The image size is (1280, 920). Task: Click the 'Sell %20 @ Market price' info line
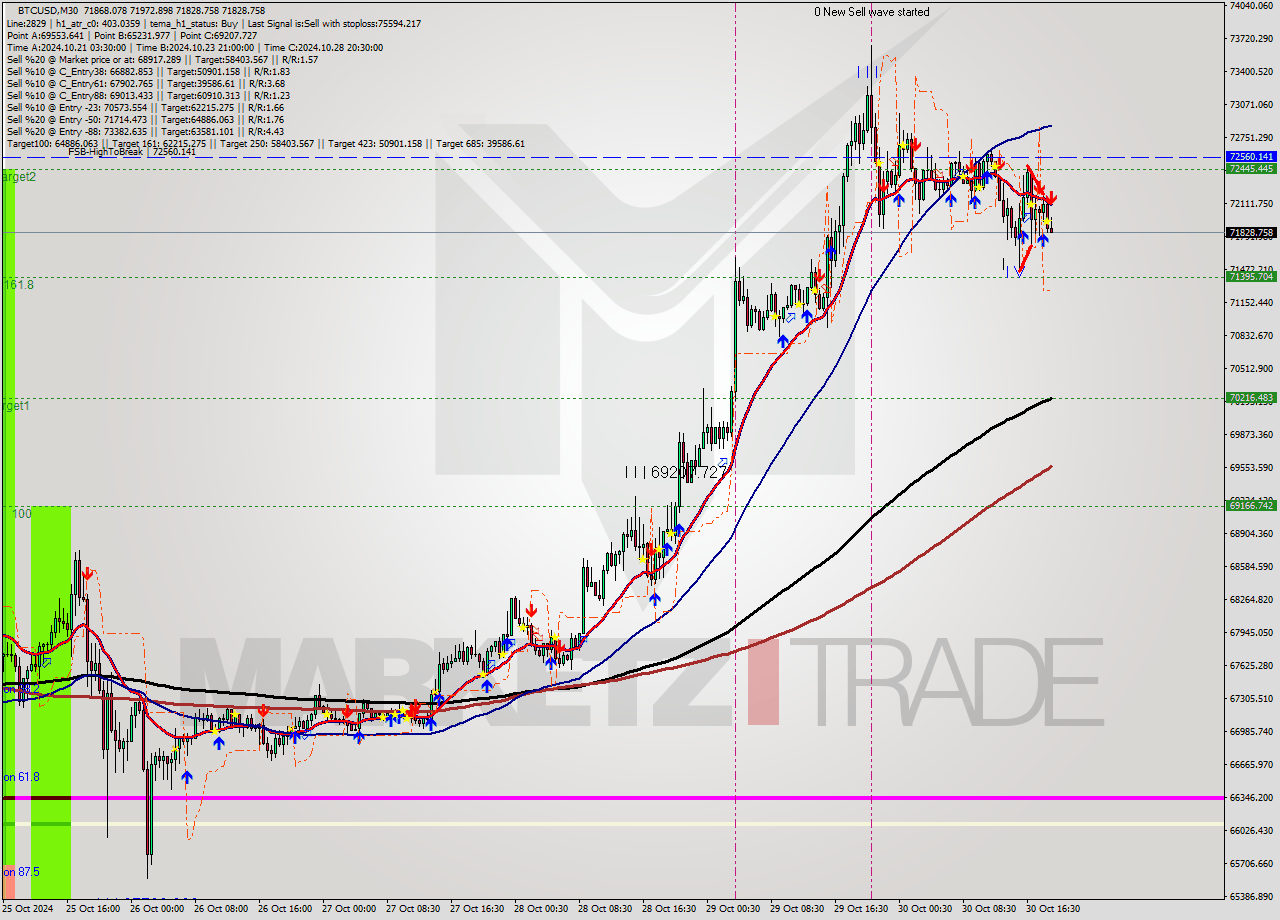(162, 59)
